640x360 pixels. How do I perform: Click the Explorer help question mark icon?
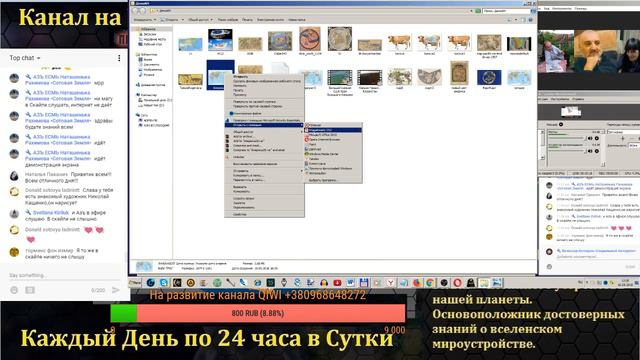531,20
